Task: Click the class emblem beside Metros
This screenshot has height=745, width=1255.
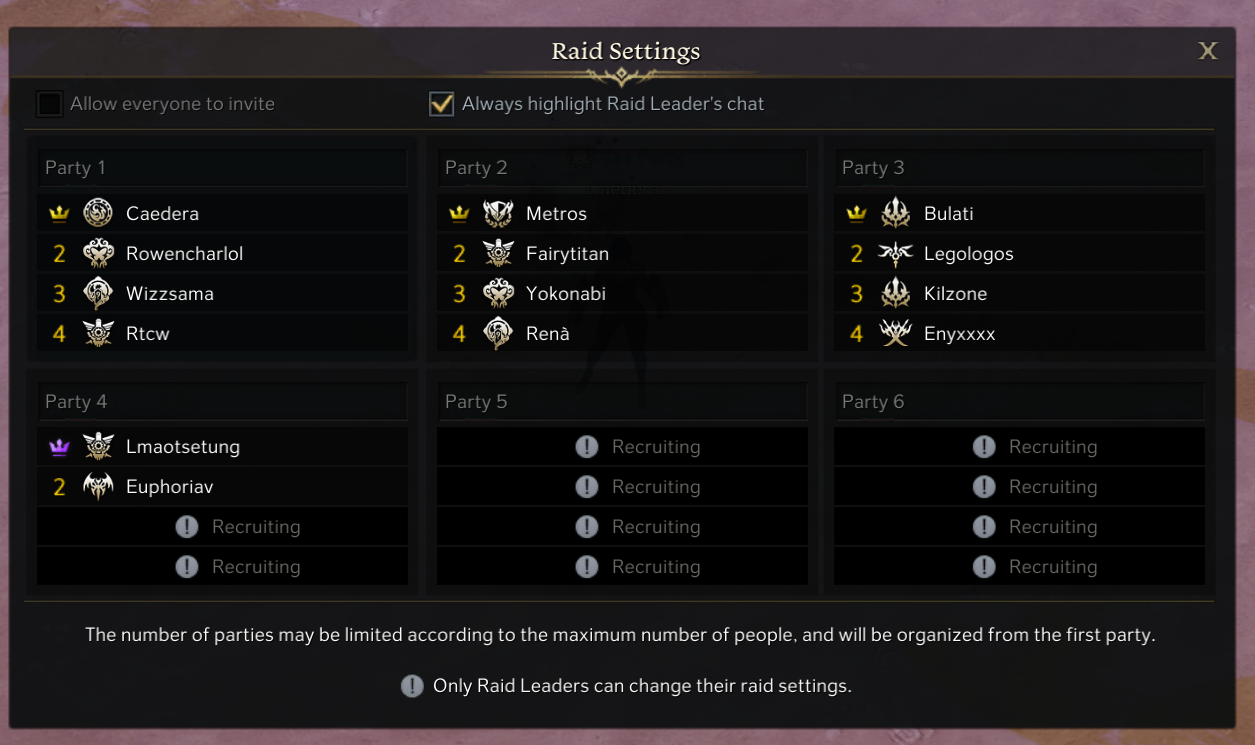Action: click(498, 213)
